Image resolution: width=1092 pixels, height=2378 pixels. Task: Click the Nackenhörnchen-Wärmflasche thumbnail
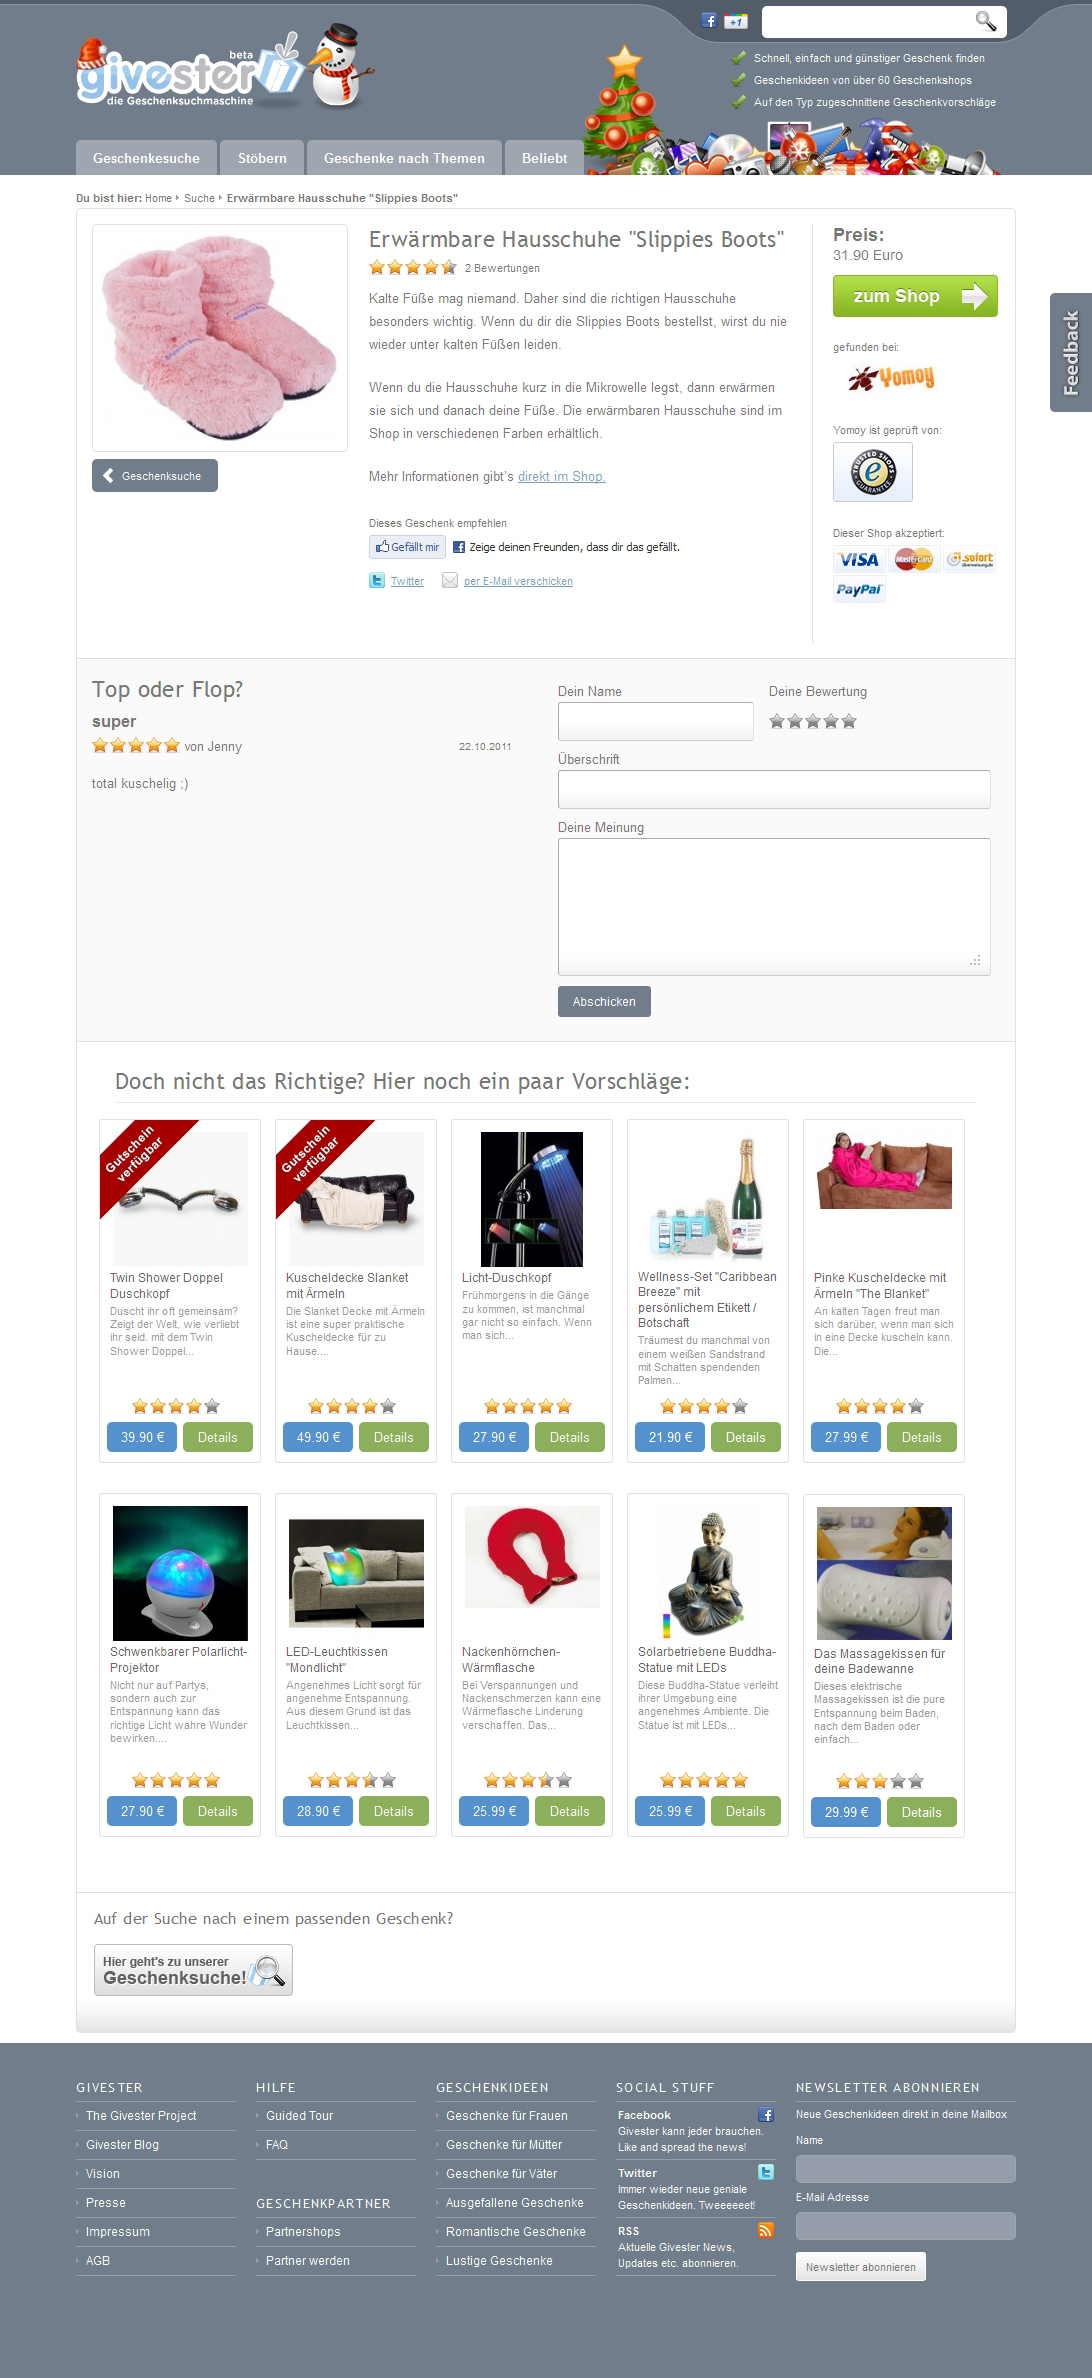click(532, 1558)
